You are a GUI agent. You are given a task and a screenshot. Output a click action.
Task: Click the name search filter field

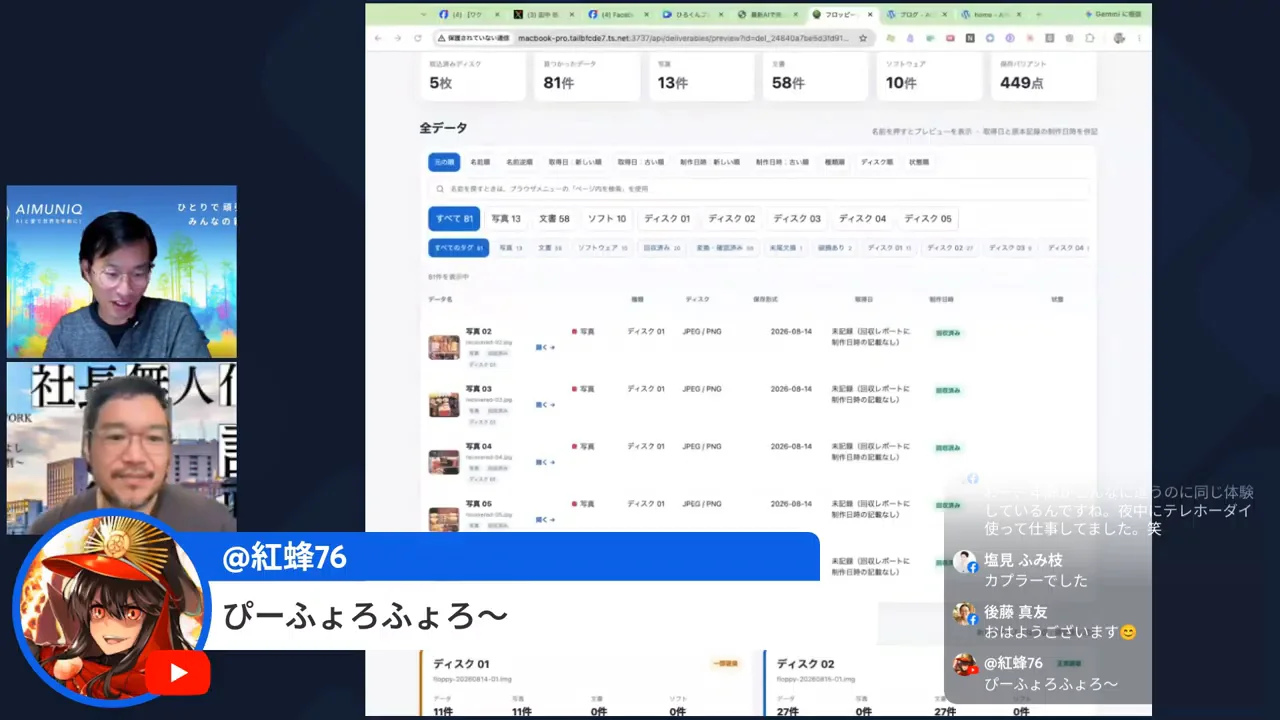pyautogui.click(x=759, y=188)
